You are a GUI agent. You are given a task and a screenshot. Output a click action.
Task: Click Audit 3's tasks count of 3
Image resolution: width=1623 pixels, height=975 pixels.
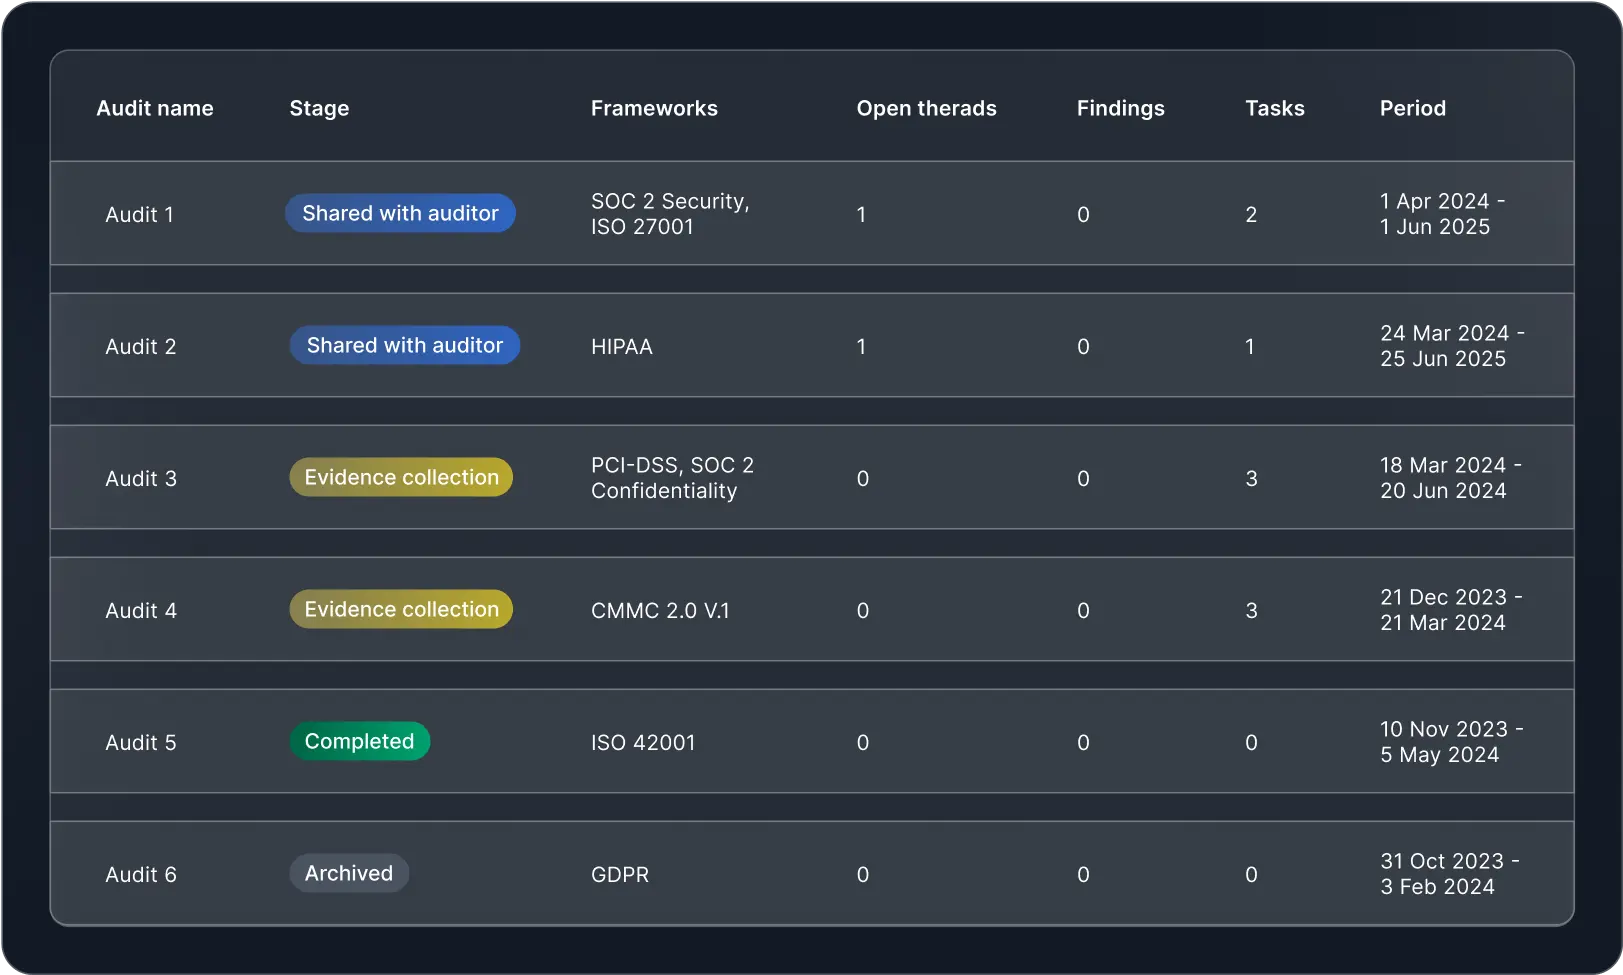[x=1251, y=478]
